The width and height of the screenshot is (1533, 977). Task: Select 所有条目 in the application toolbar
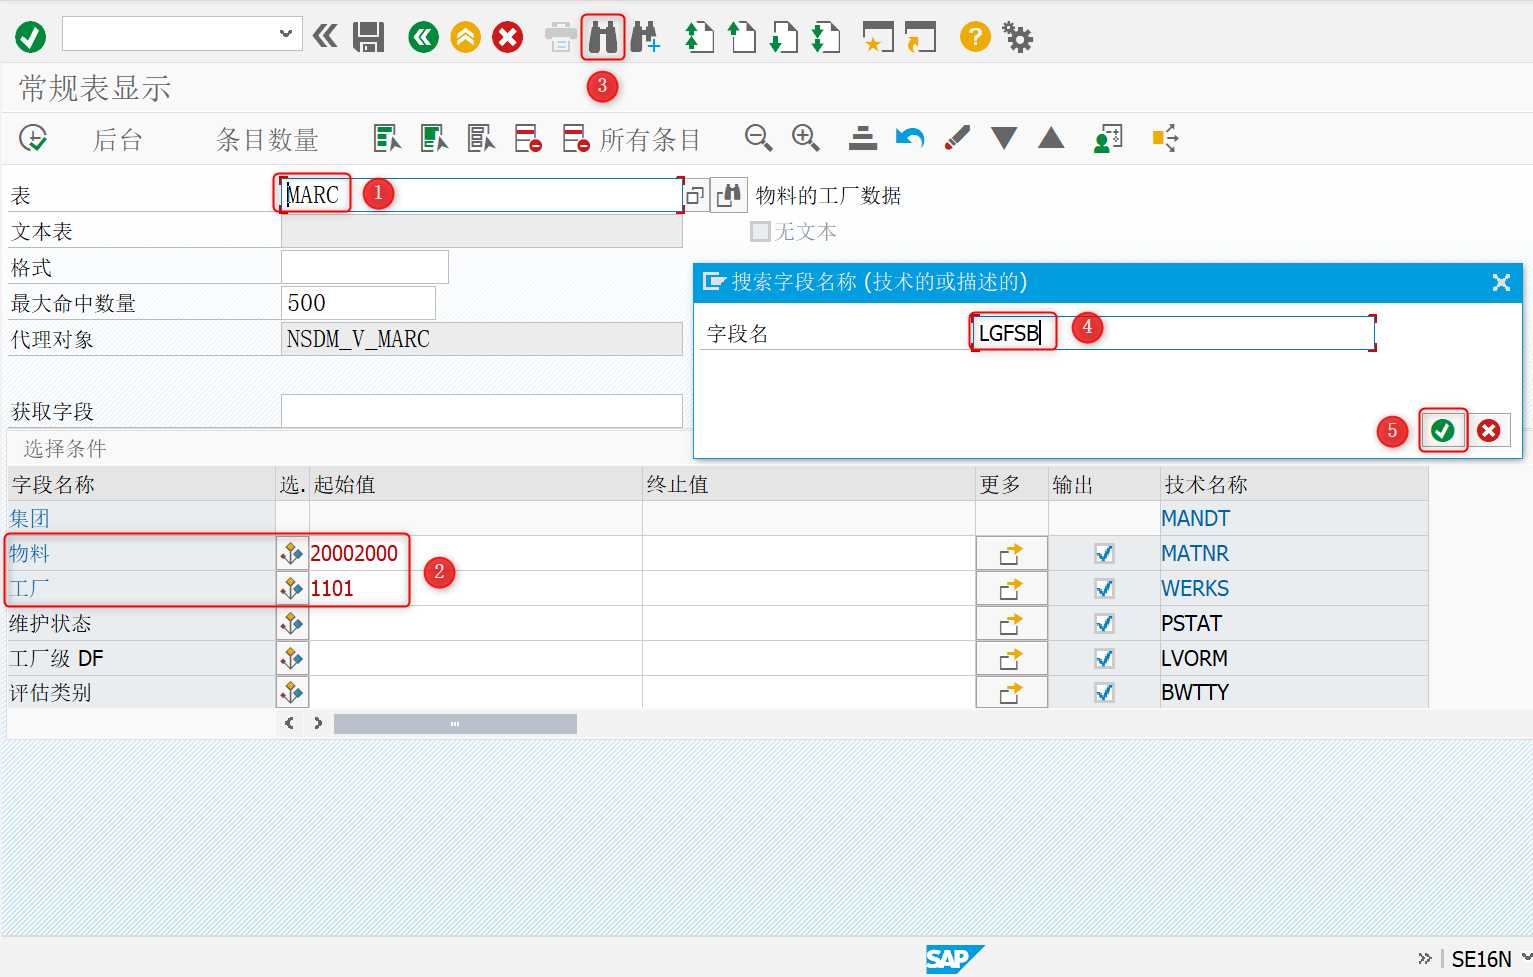point(648,138)
